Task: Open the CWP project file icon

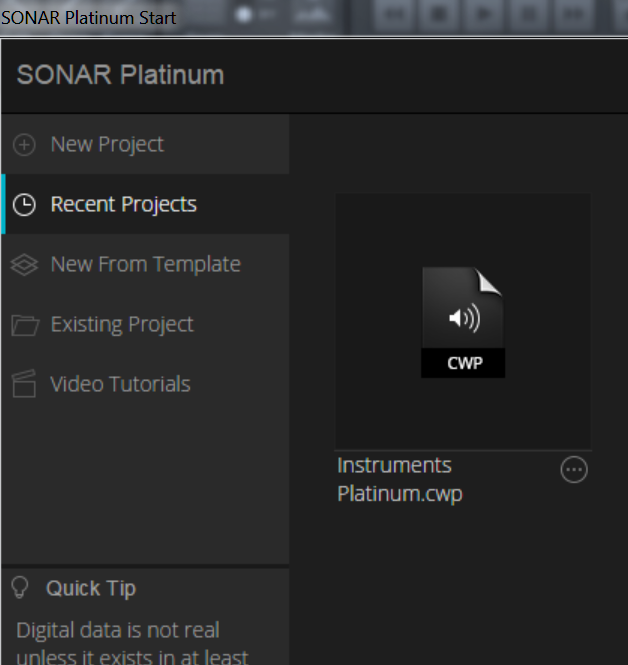Action: coord(462,322)
